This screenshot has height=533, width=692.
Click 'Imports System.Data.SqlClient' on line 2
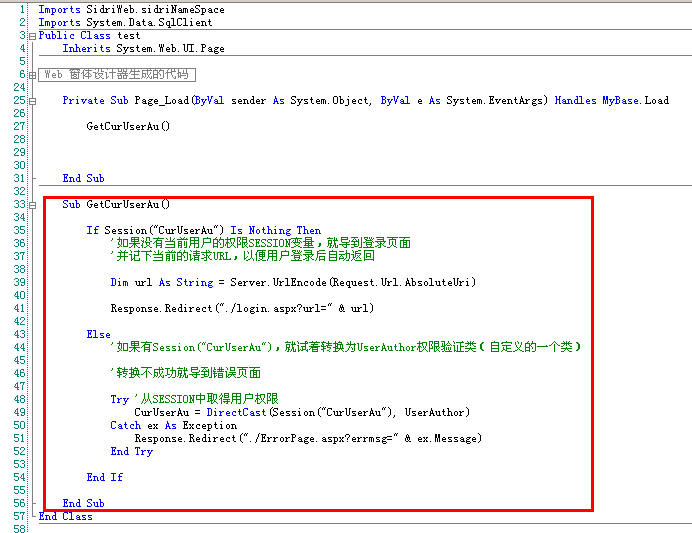125,22
